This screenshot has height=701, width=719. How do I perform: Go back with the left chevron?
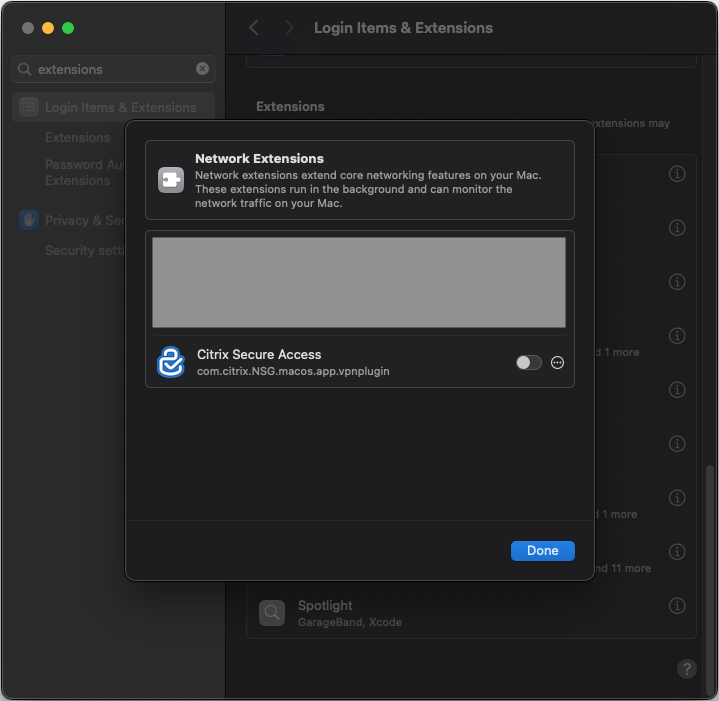[x=254, y=28]
